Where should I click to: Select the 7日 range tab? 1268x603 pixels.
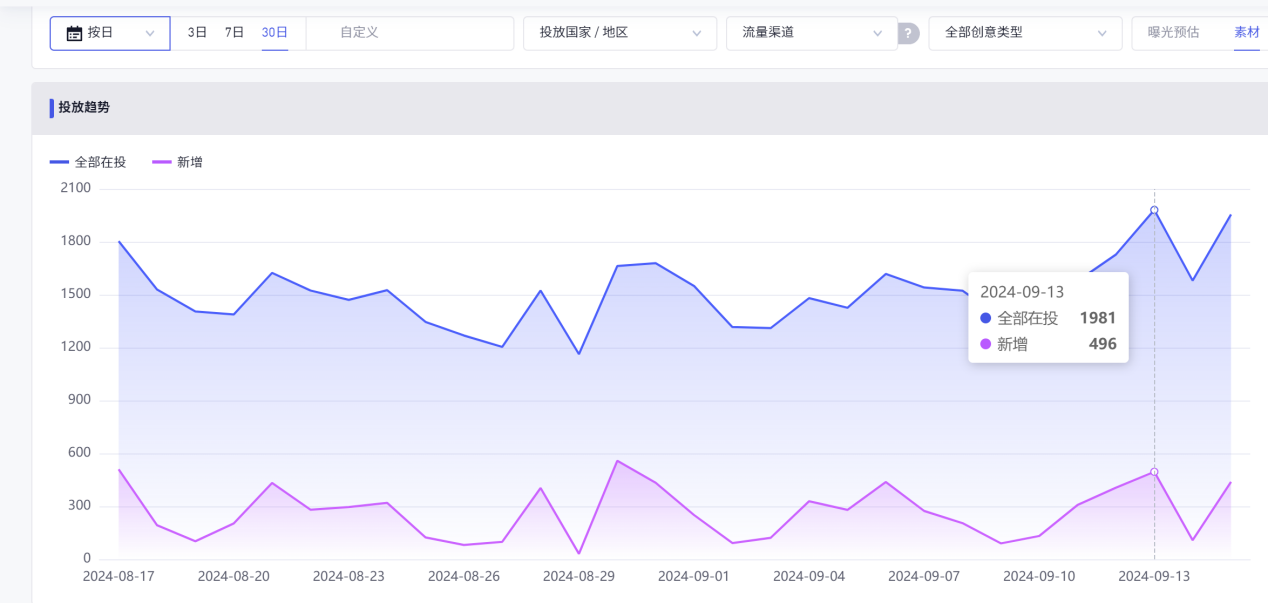pos(234,33)
